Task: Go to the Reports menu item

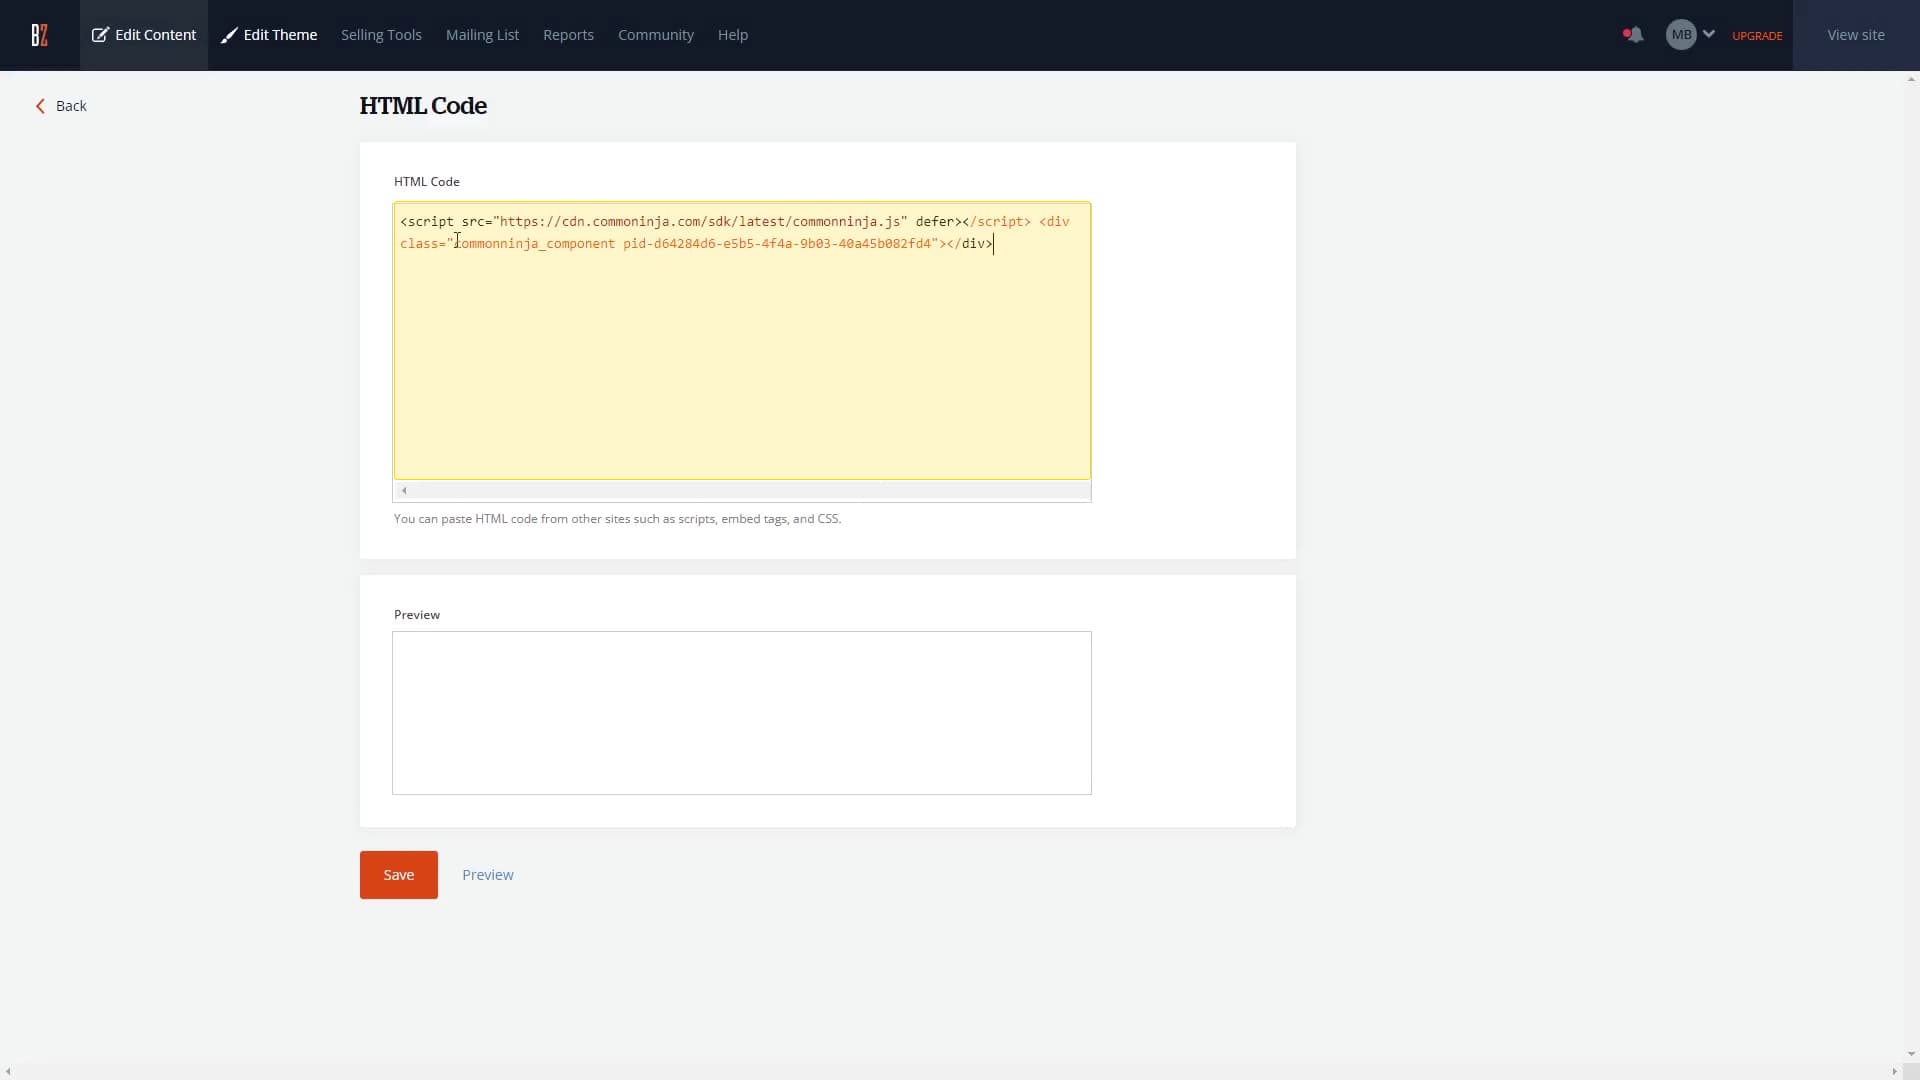Action: click(568, 35)
